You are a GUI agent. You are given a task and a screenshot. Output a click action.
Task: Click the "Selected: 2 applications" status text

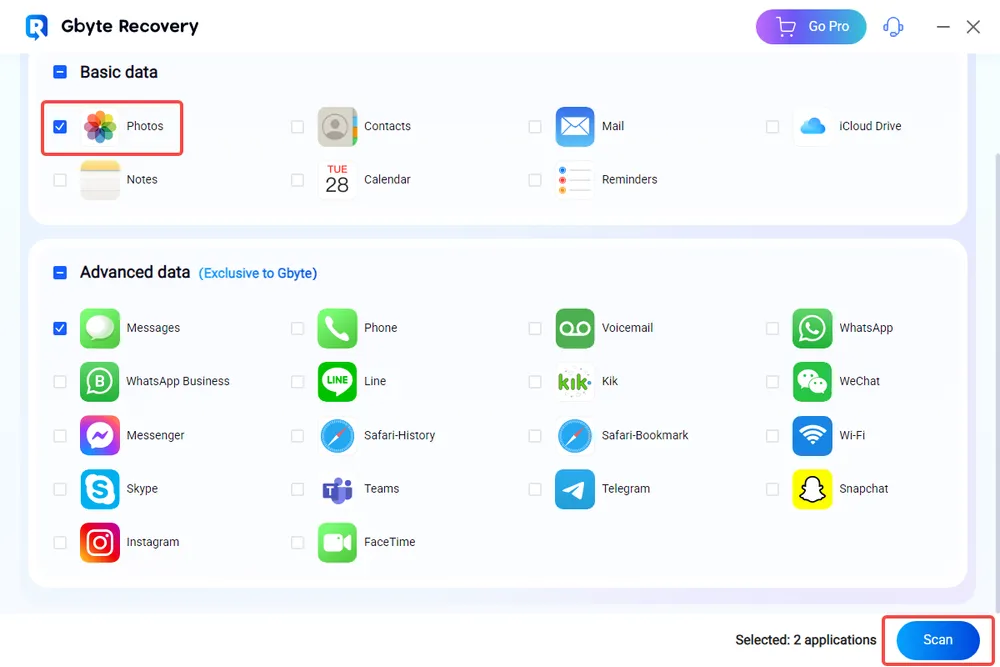805,640
